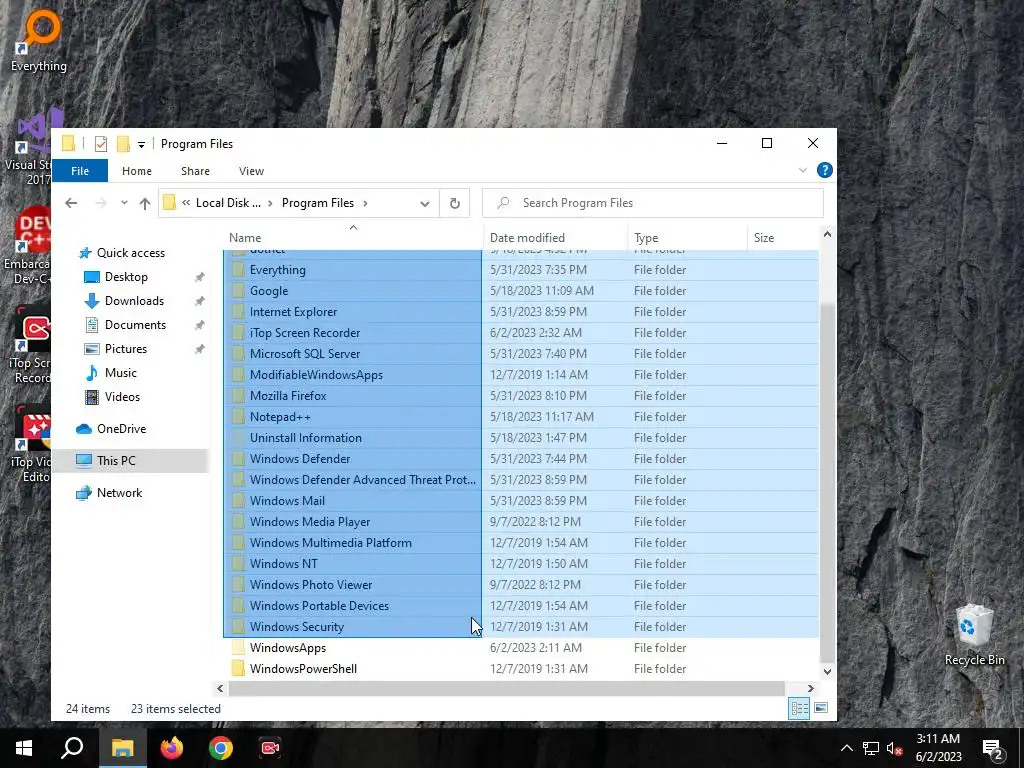Sort by the Date modified column
This screenshot has height=768, width=1024.
[x=556, y=238]
